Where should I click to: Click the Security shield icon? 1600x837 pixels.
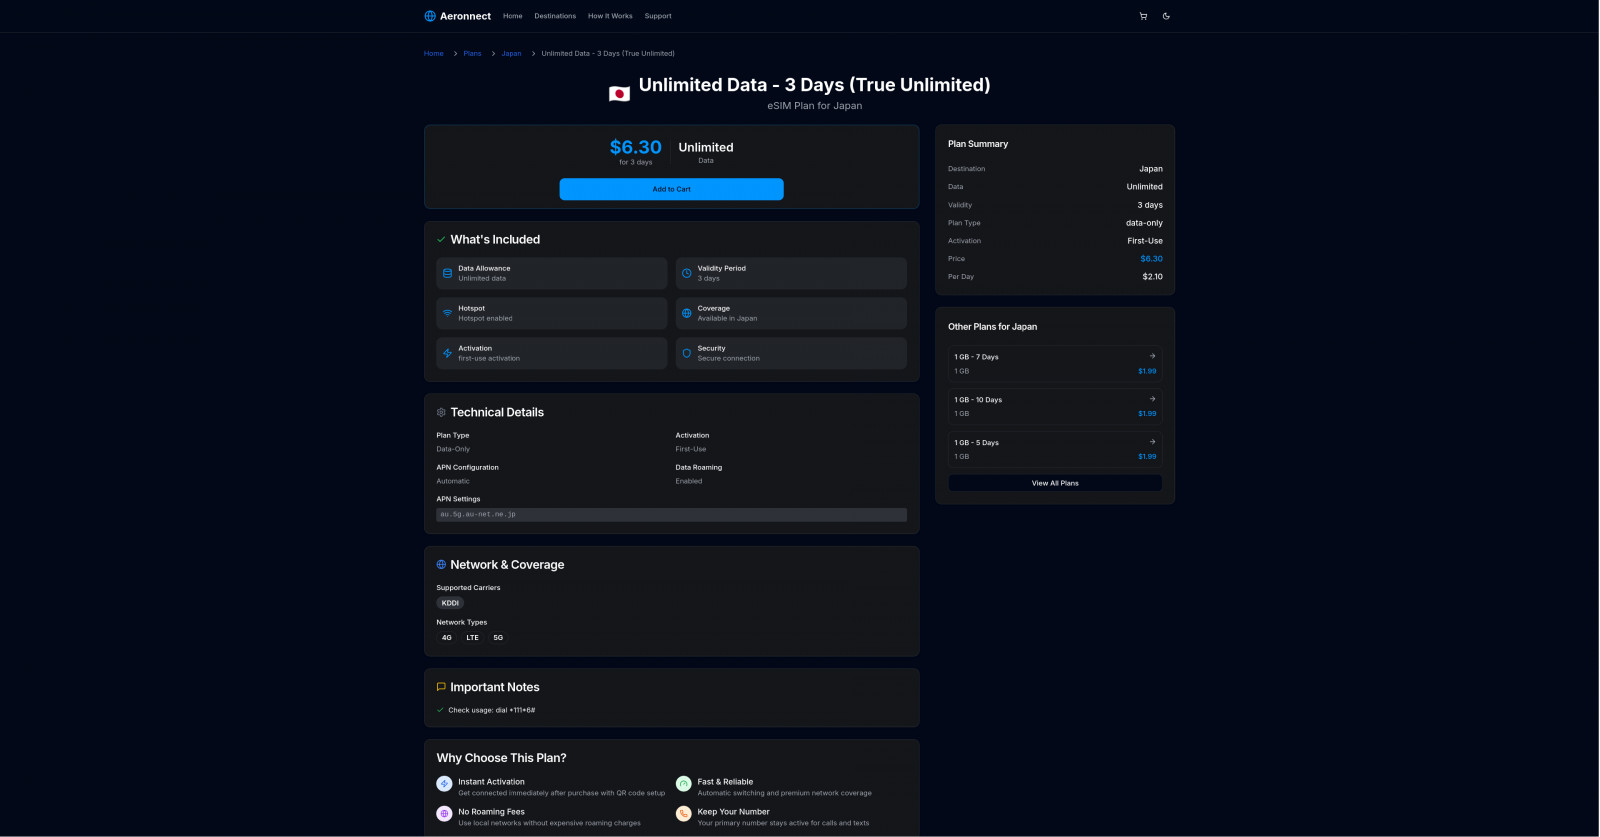pyautogui.click(x=686, y=353)
